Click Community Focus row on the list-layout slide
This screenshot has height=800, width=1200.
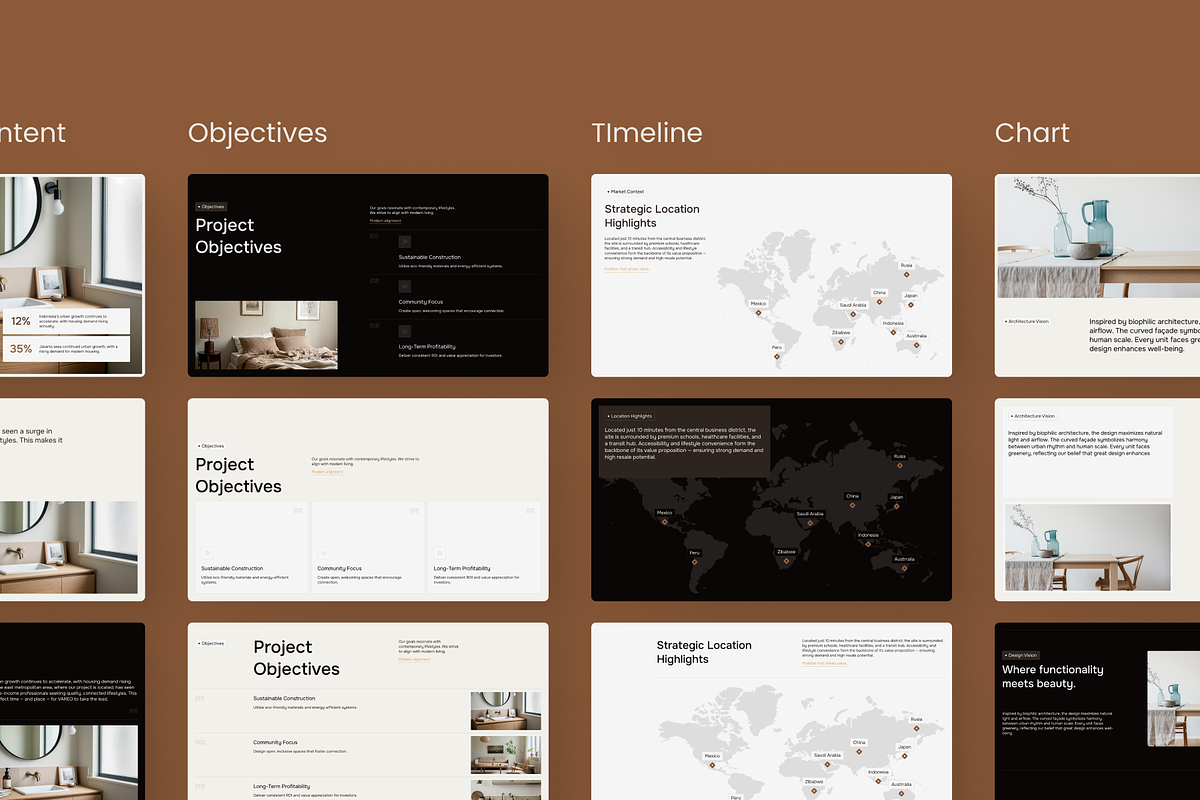pos(368,755)
